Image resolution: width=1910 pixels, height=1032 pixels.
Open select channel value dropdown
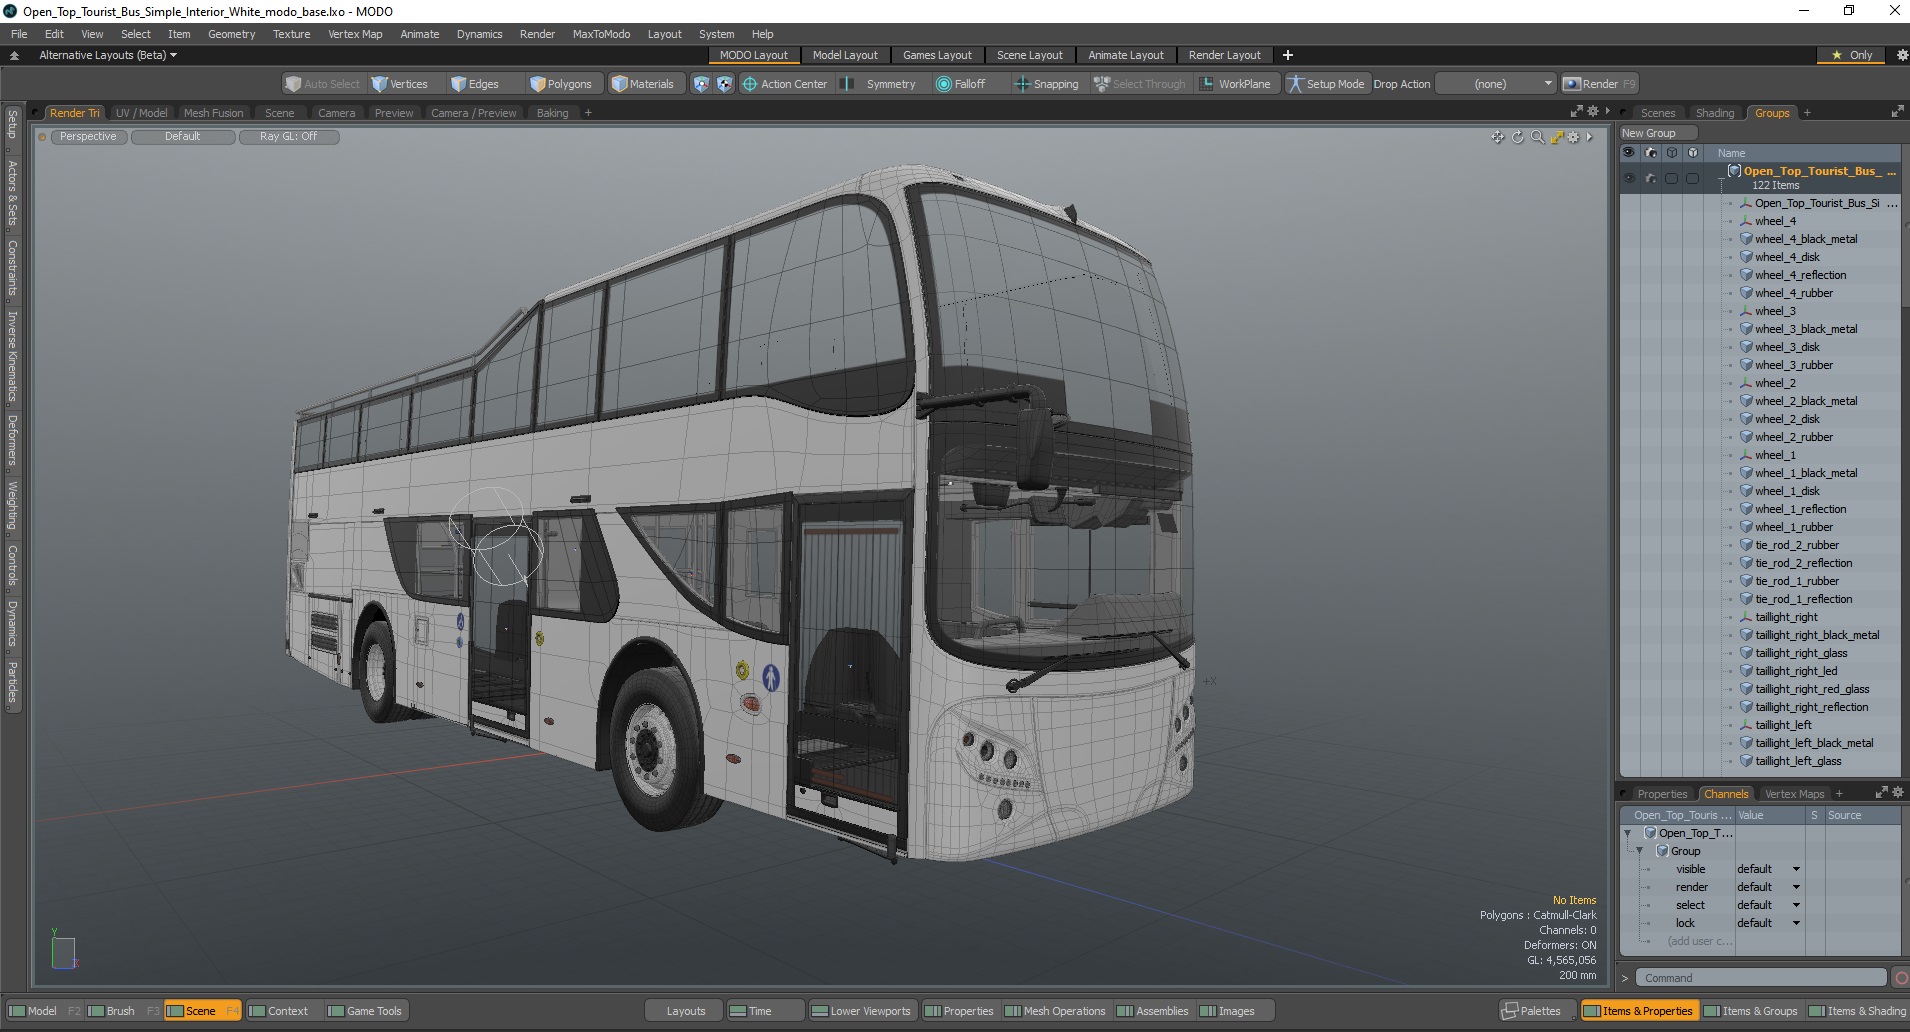click(1768, 905)
